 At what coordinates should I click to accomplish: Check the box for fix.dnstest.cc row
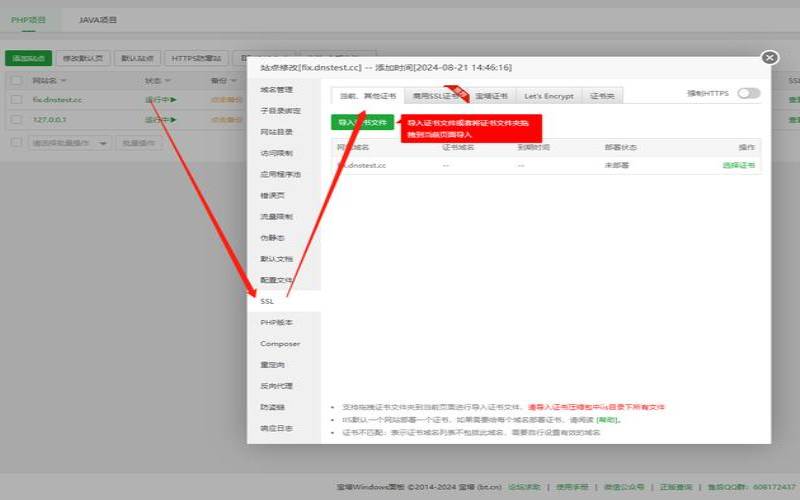16,99
